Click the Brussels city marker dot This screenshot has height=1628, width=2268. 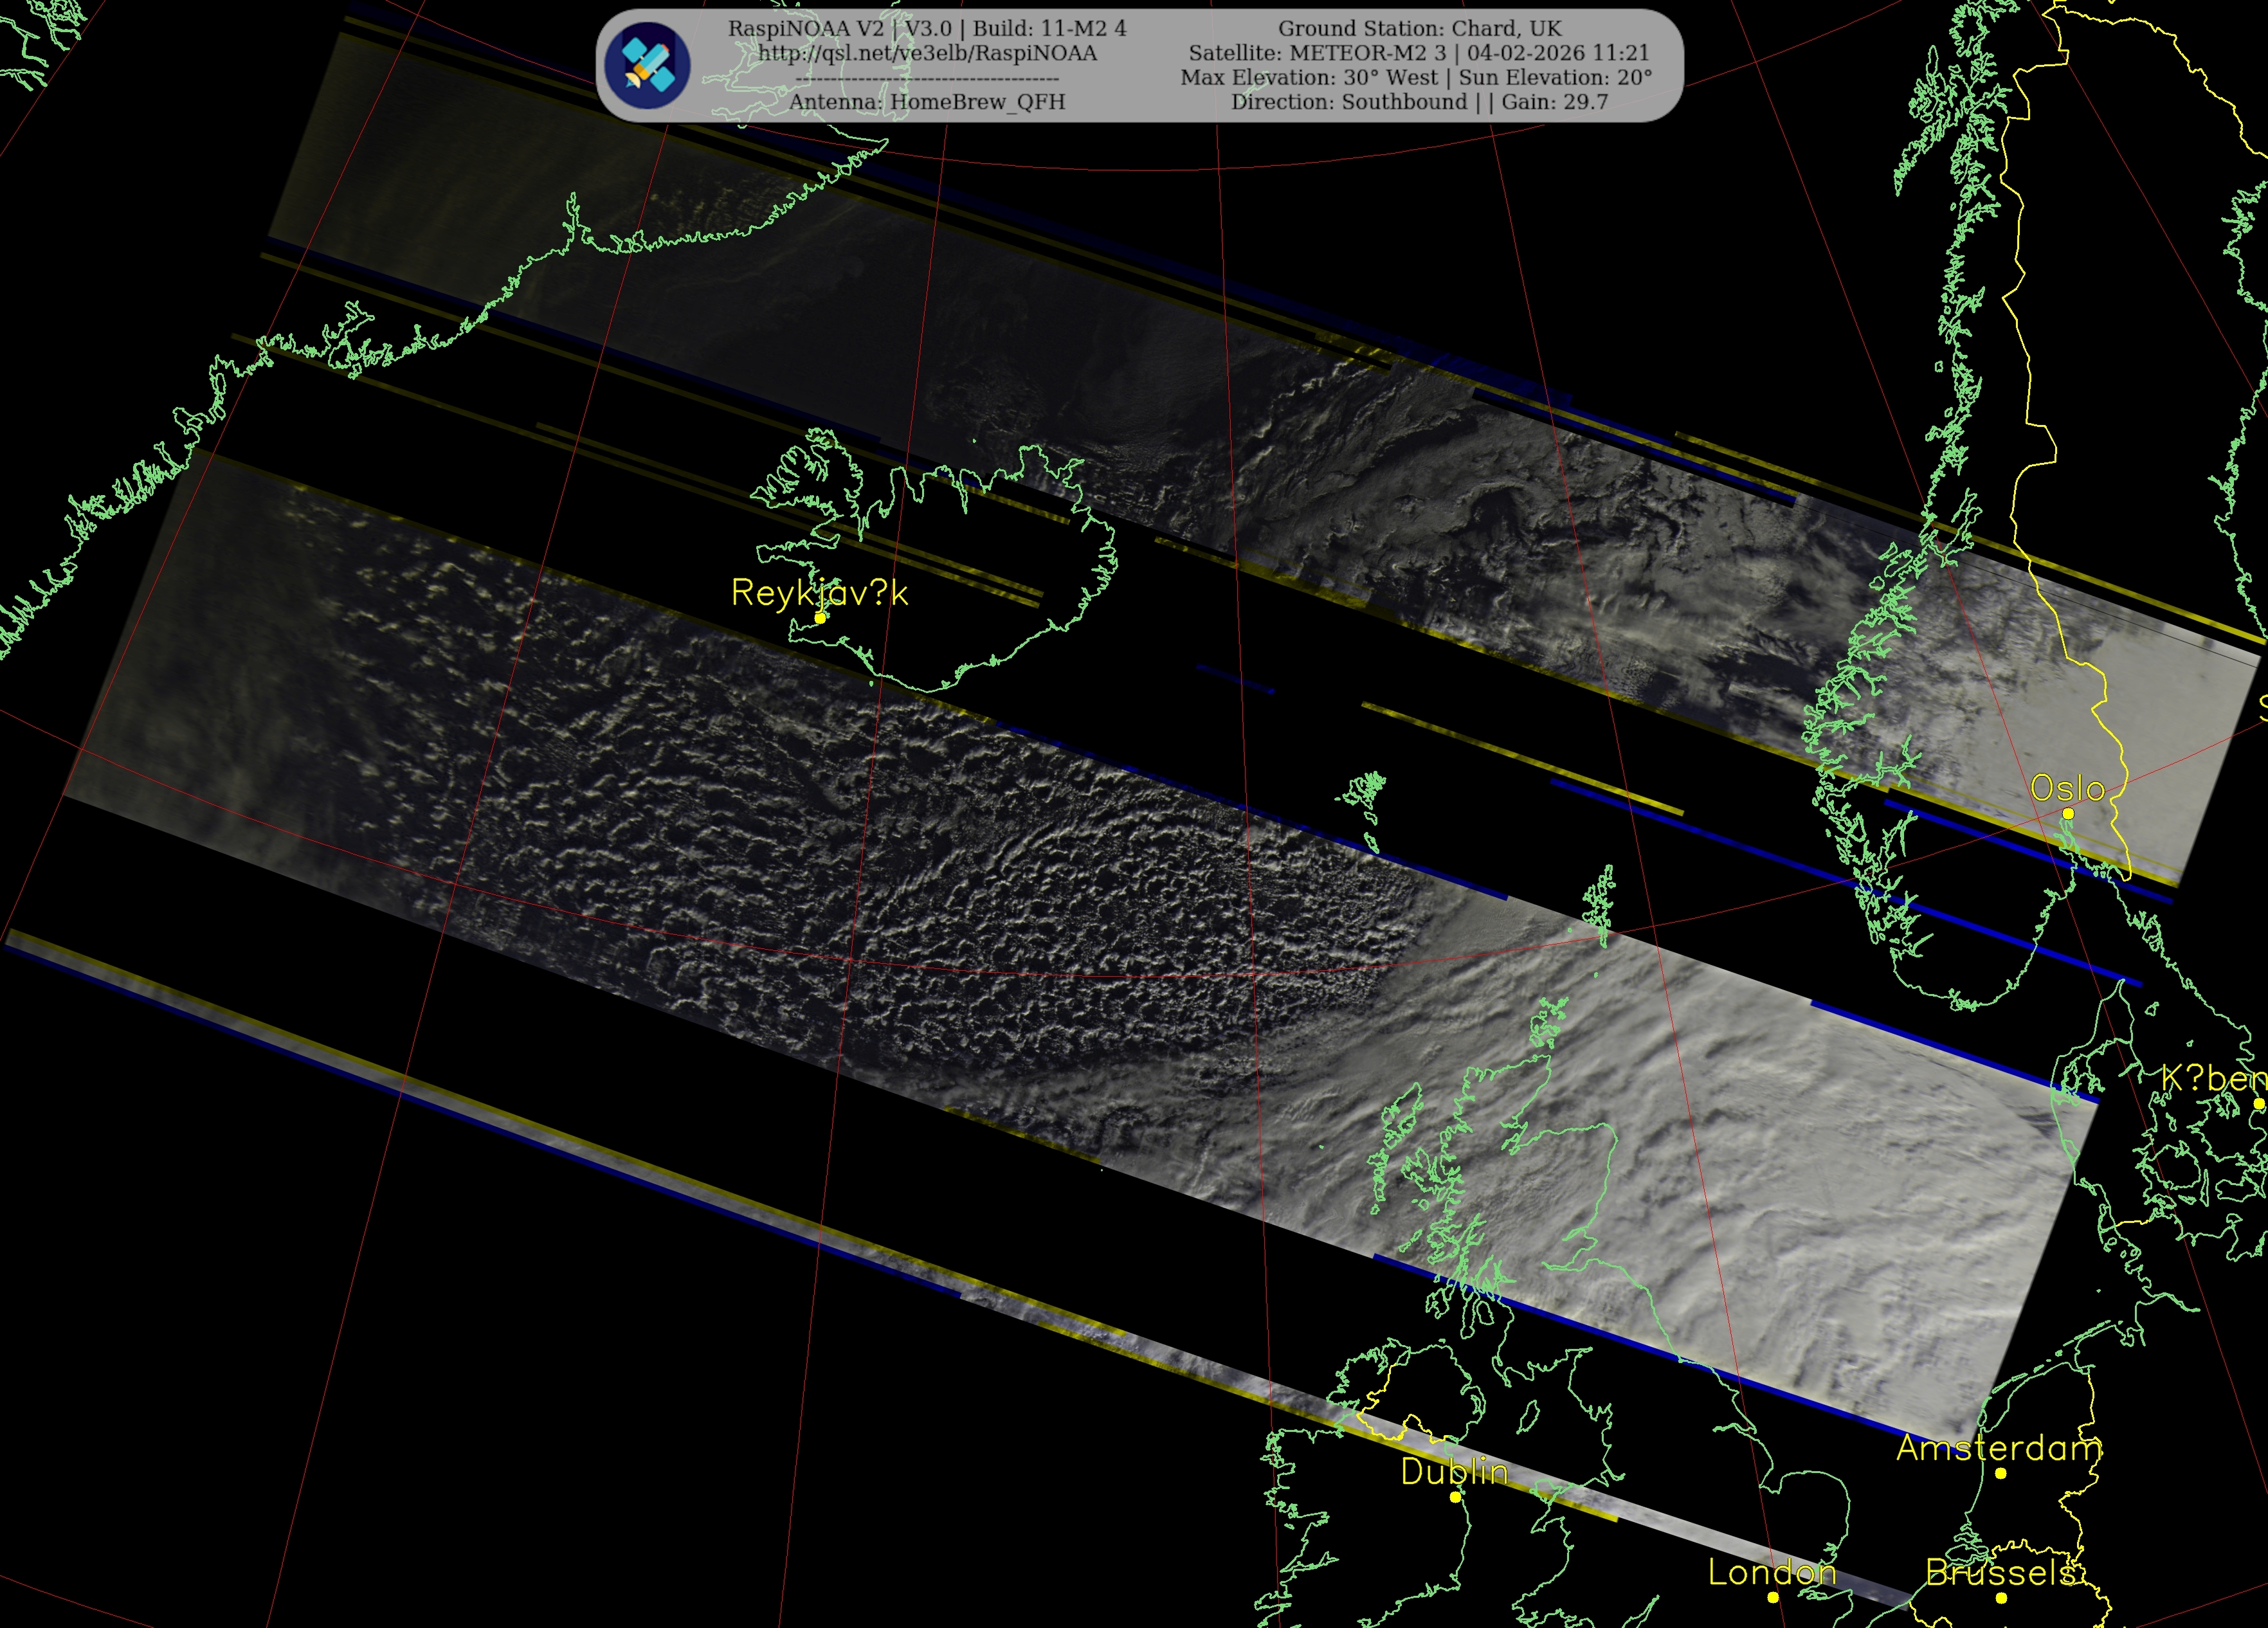(2001, 1598)
